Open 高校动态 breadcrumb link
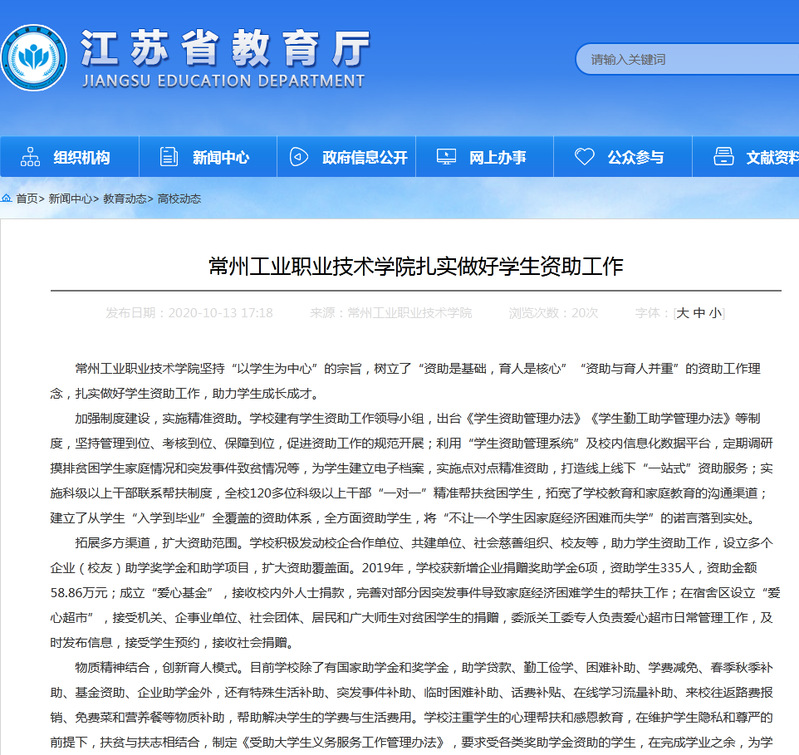Viewport: 799px width, 755px height. 179,199
